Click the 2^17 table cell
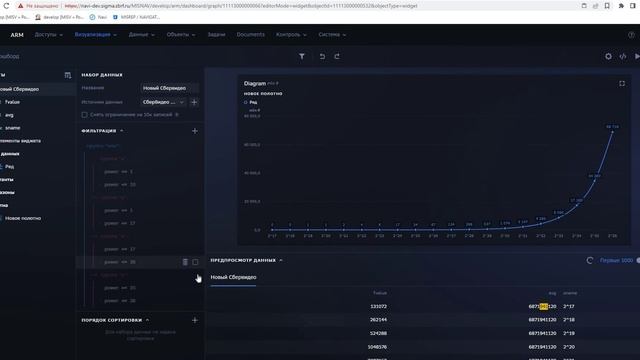 tap(569, 307)
